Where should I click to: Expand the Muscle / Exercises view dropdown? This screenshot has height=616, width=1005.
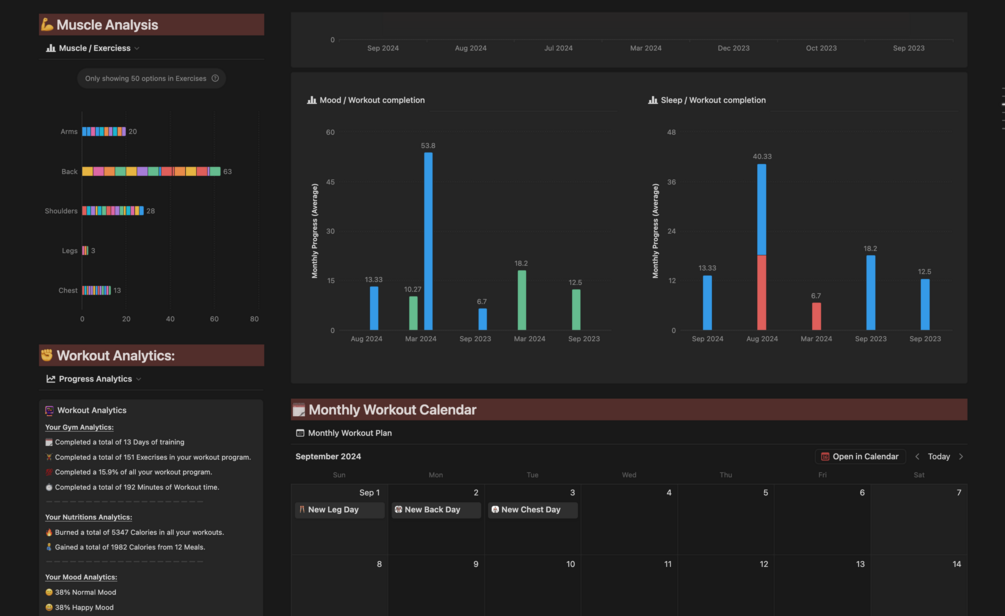click(137, 48)
